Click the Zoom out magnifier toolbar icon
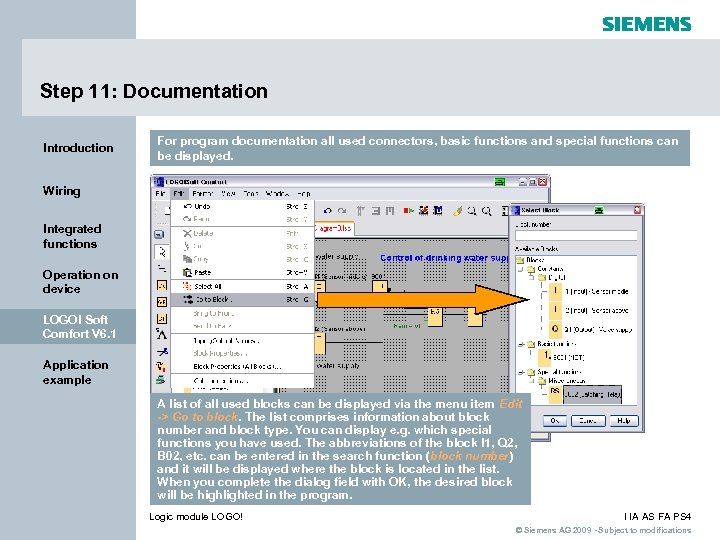 click(x=487, y=211)
